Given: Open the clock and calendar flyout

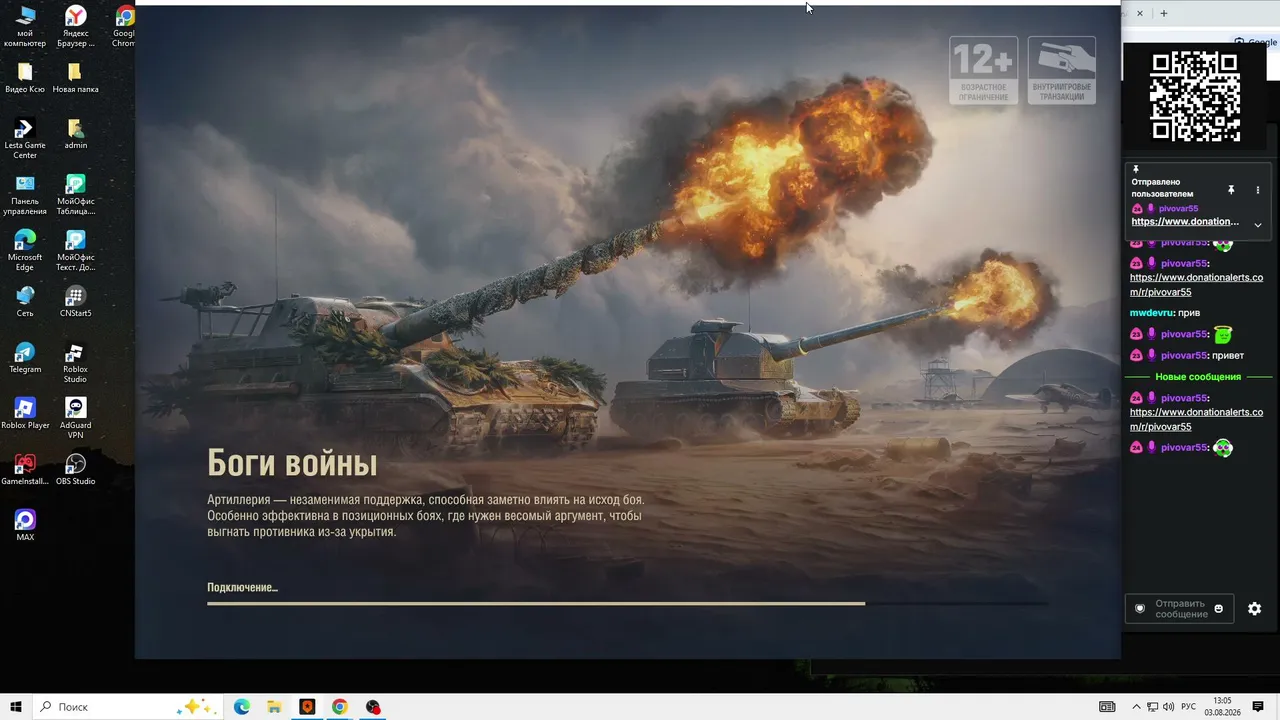Looking at the screenshot, I should click(1222, 707).
